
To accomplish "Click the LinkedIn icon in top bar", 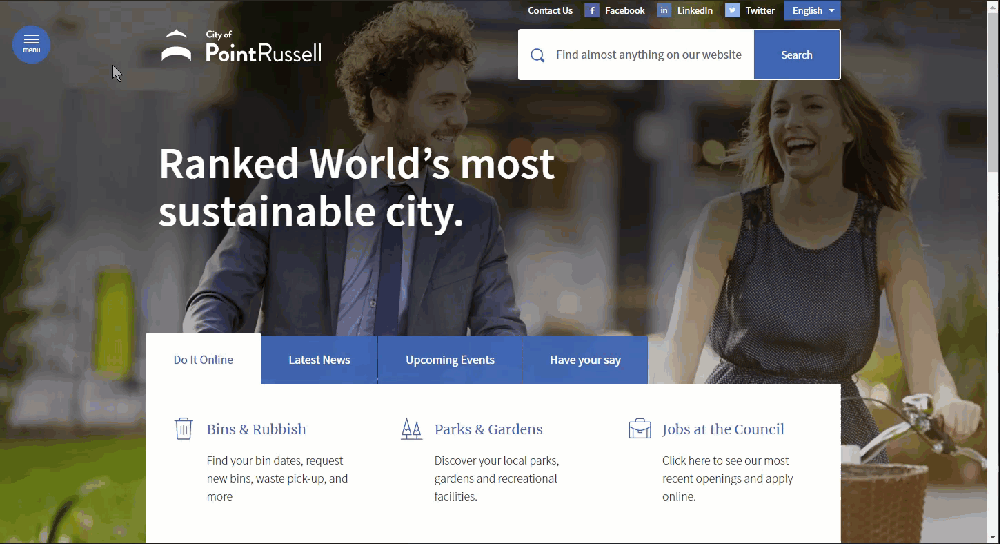I will 664,11.
